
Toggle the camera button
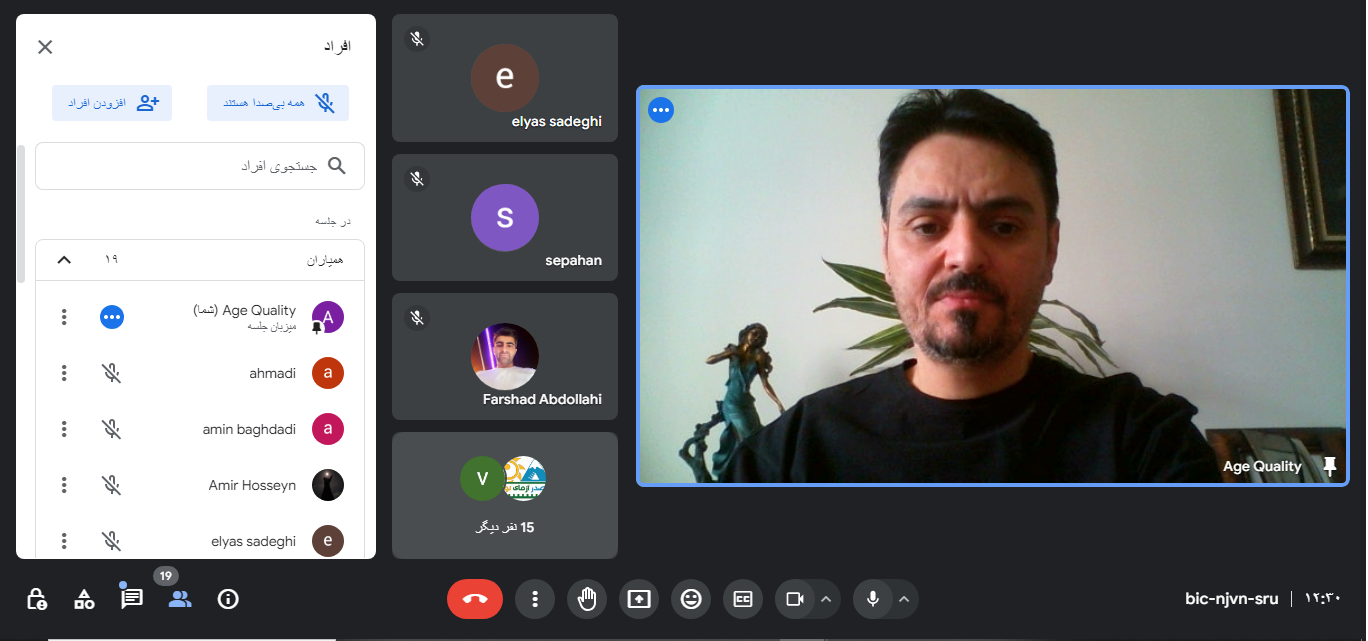point(794,599)
